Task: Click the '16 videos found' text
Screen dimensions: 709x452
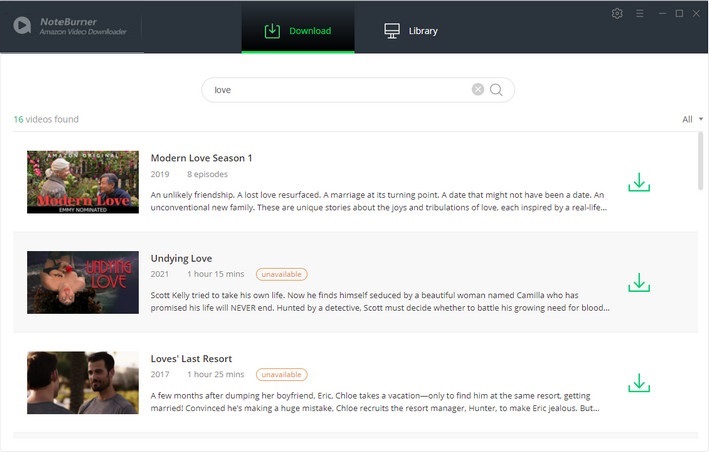Action: point(46,119)
